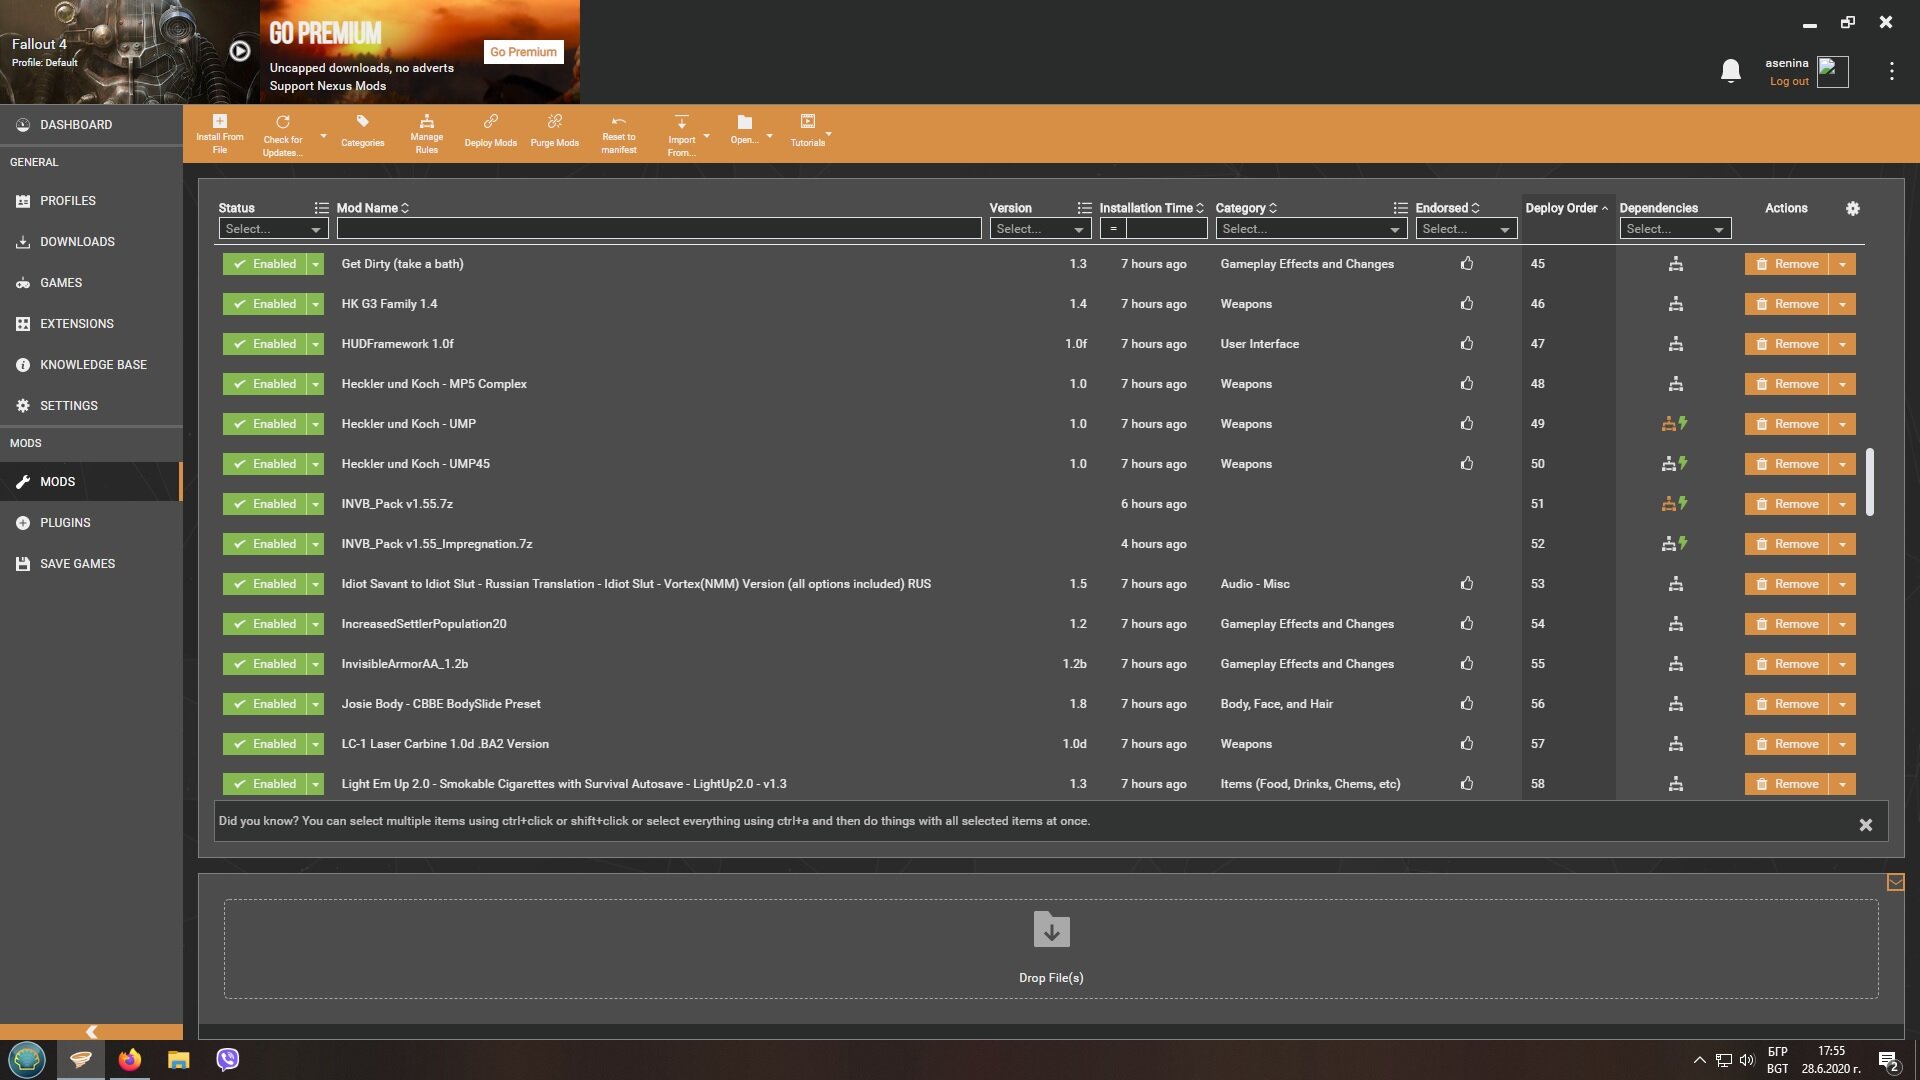This screenshot has height=1080, width=1920.
Task: Toggle Enabled status of Get Dirty mod
Action: tap(264, 264)
